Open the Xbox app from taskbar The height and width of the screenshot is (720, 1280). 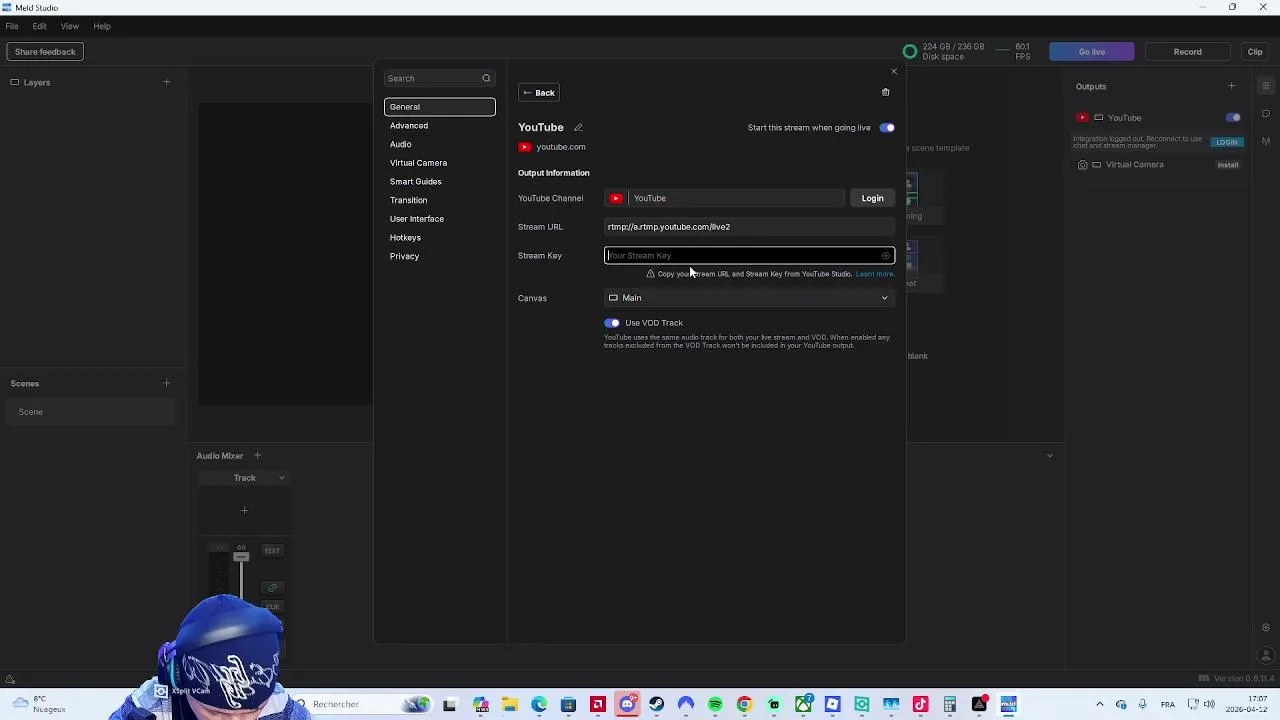click(x=803, y=704)
